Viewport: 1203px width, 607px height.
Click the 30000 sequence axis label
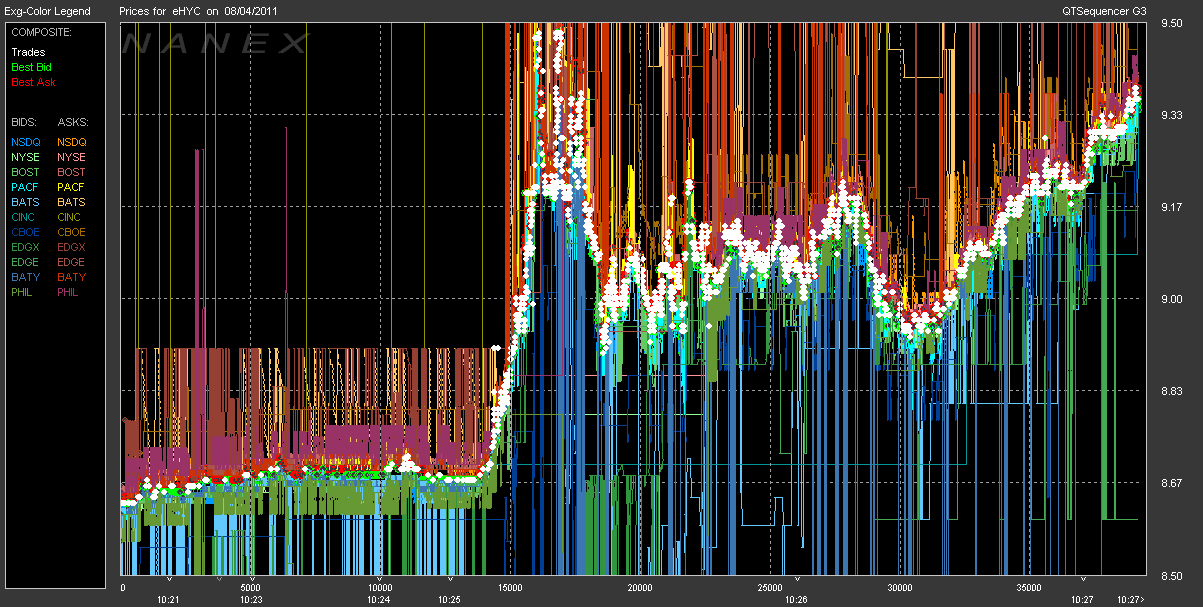click(x=900, y=588)
